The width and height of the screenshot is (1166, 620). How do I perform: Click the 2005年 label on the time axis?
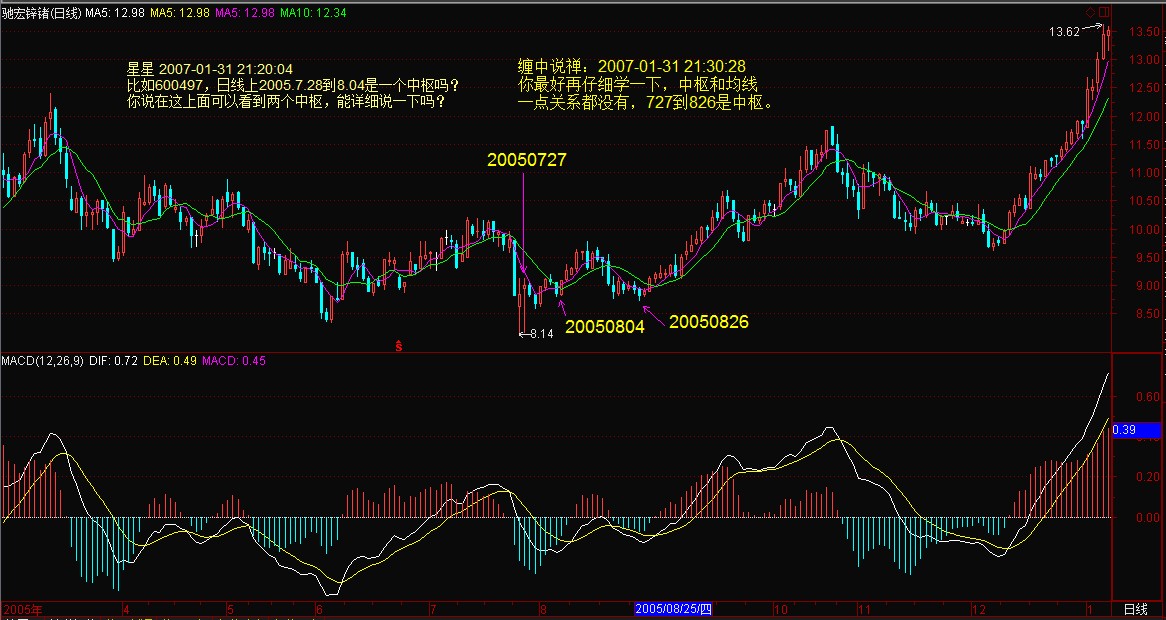(x=25, y=609)
